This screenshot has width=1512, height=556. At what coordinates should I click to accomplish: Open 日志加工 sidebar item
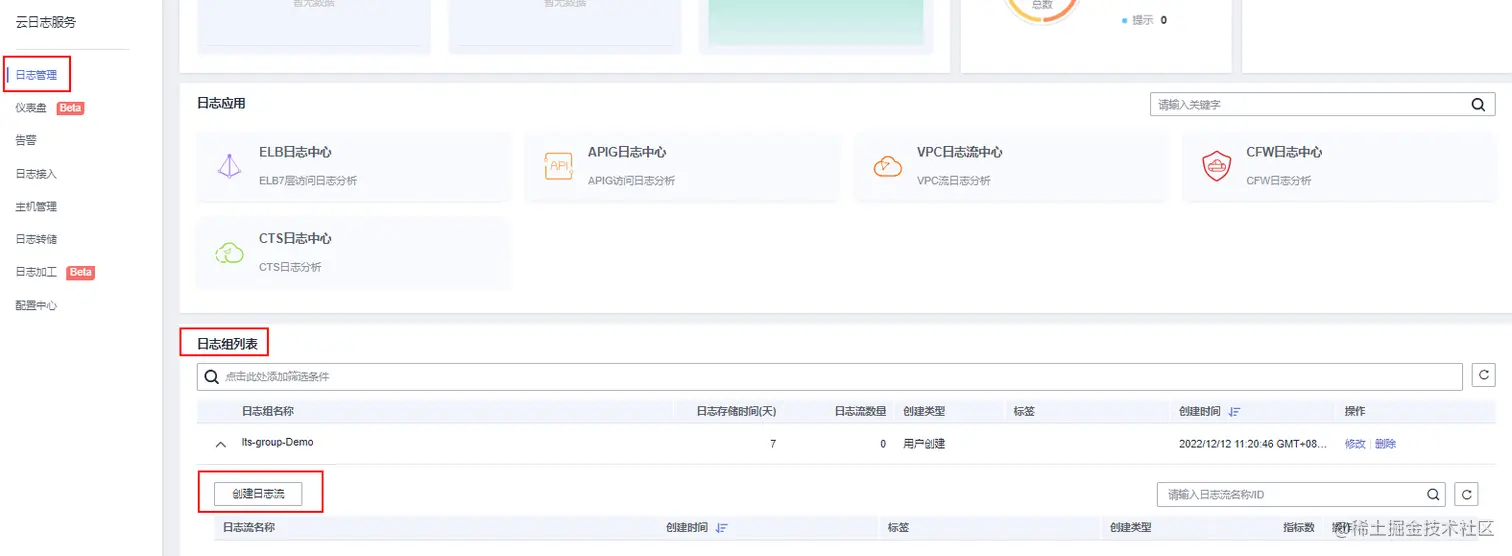[x=36, y=272]
